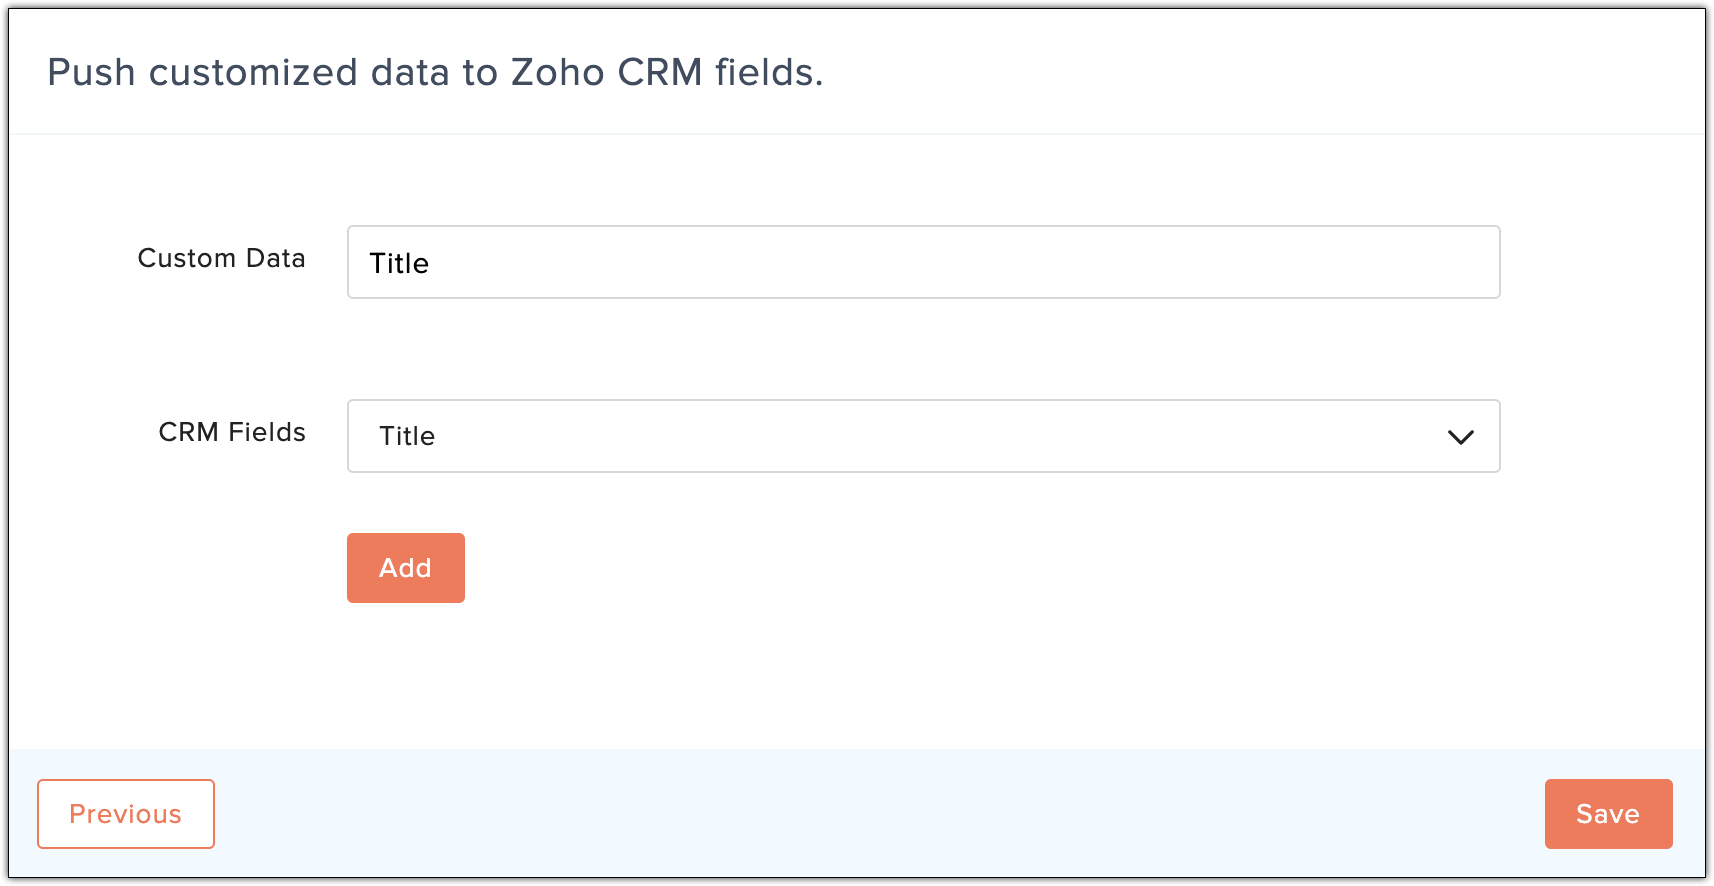
Task: Click the CRM Fields label
Action: tap(232, 432)
